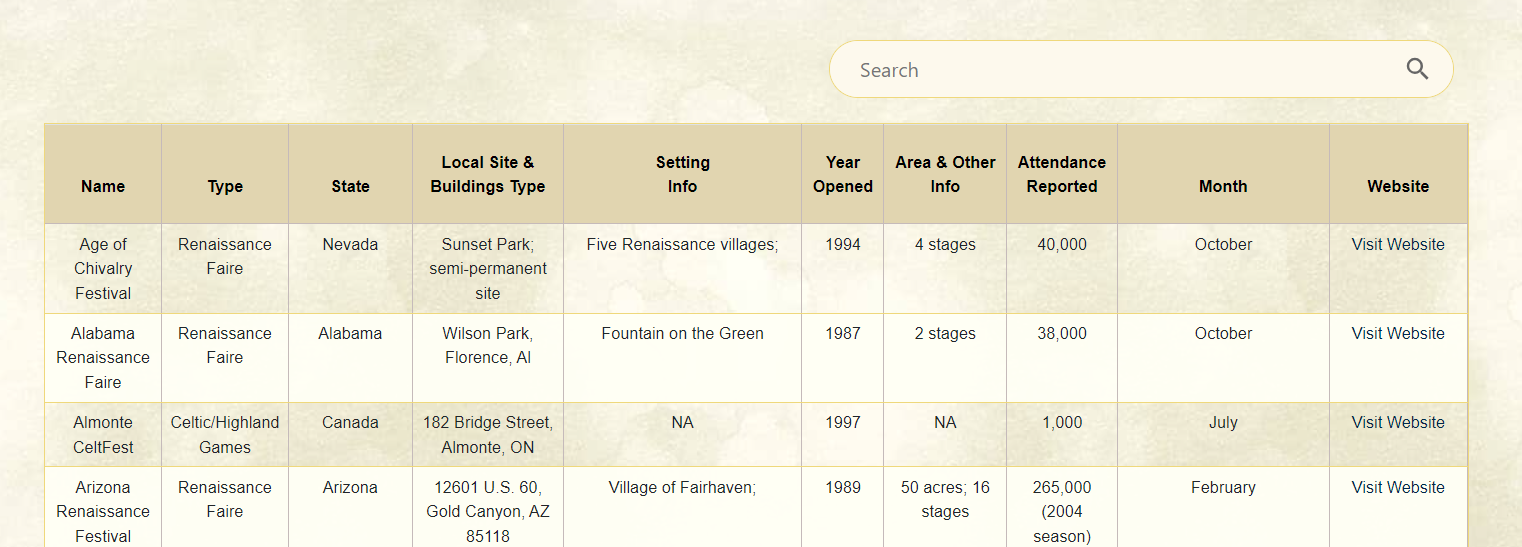Follow Visit Website link for Almonte CeltFest
Image resolution: width=1522 pixels, height=547 pixels.
(1397, 422)
